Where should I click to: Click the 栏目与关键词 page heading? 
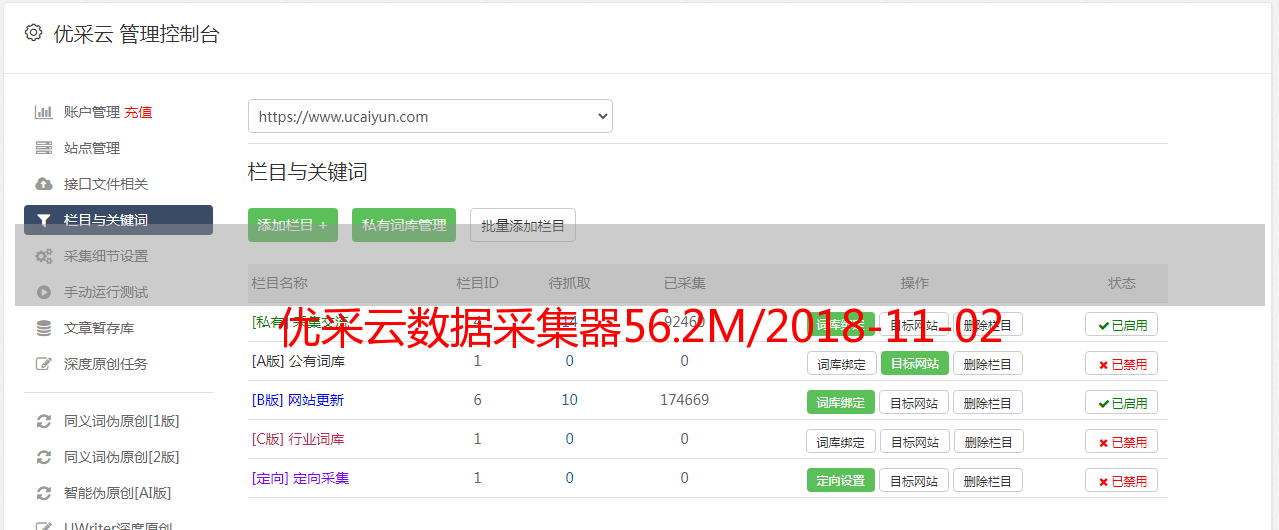point(308,172)
